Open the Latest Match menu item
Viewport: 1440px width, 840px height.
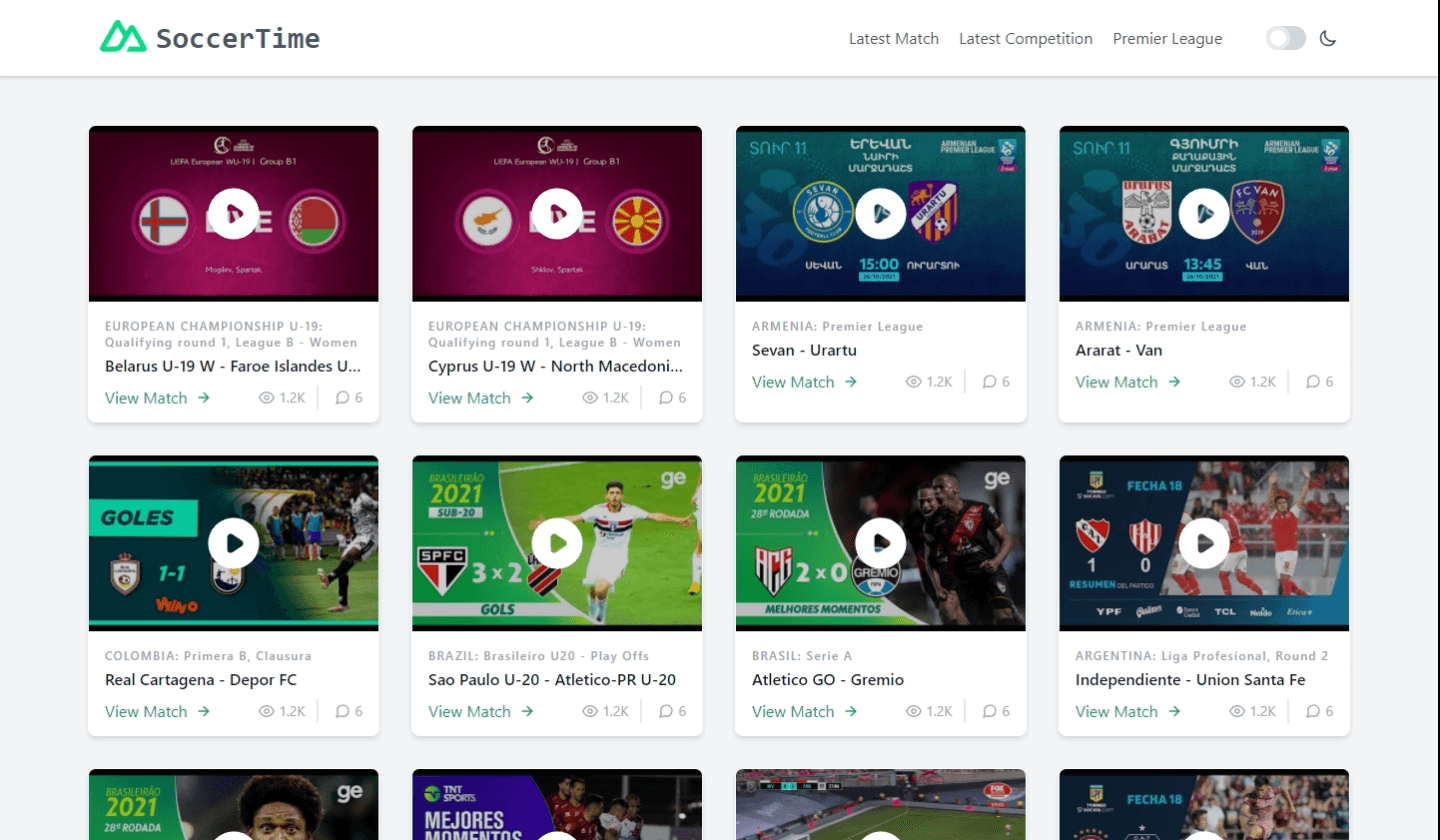coord(893,39)
